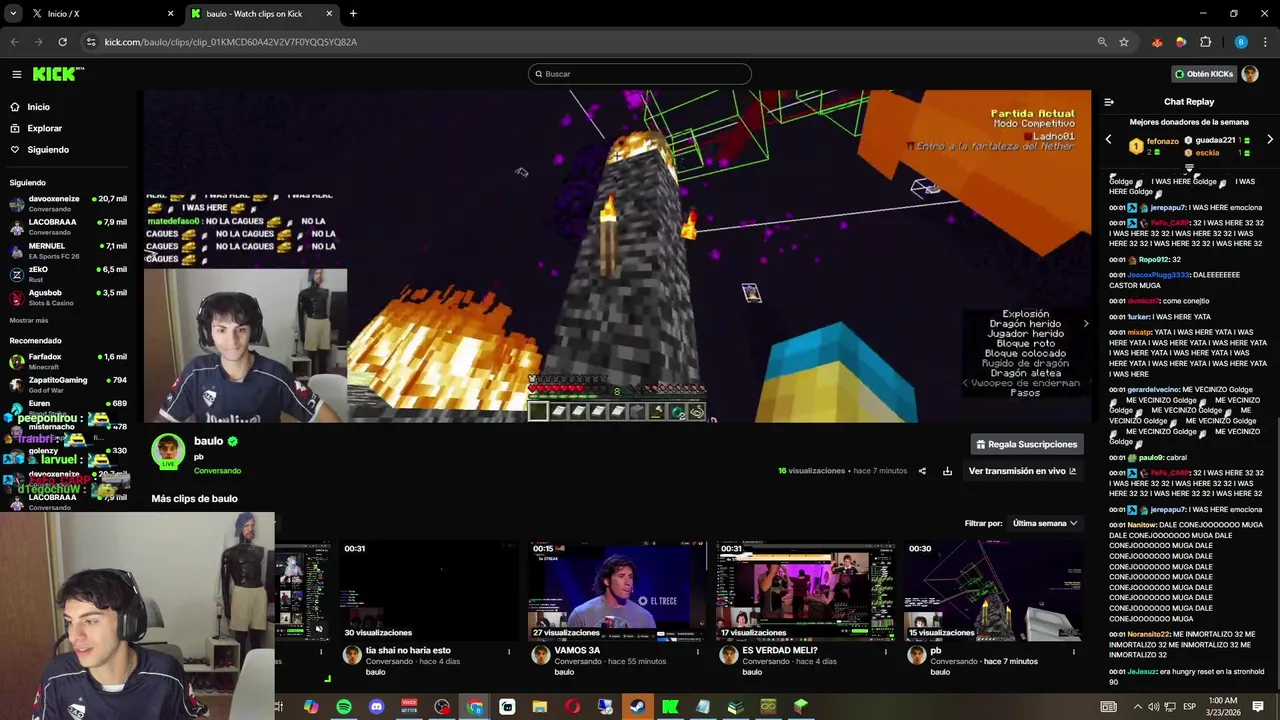Open the Kick hamburger sidebar menu
This screenshot has height=720, width=1280.
(16, 74)
